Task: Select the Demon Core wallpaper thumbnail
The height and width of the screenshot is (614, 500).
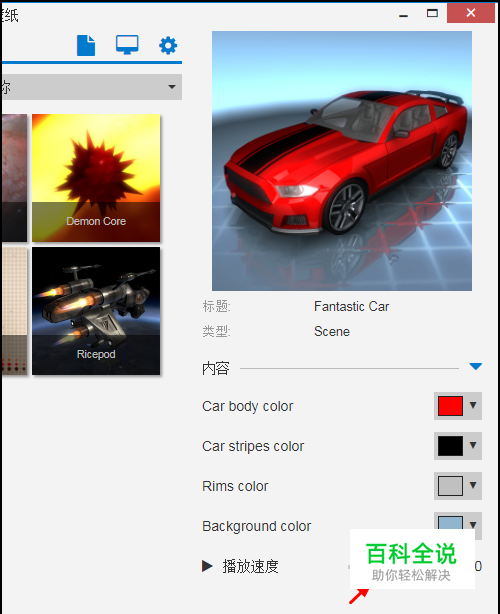Action: pos(96,178)
